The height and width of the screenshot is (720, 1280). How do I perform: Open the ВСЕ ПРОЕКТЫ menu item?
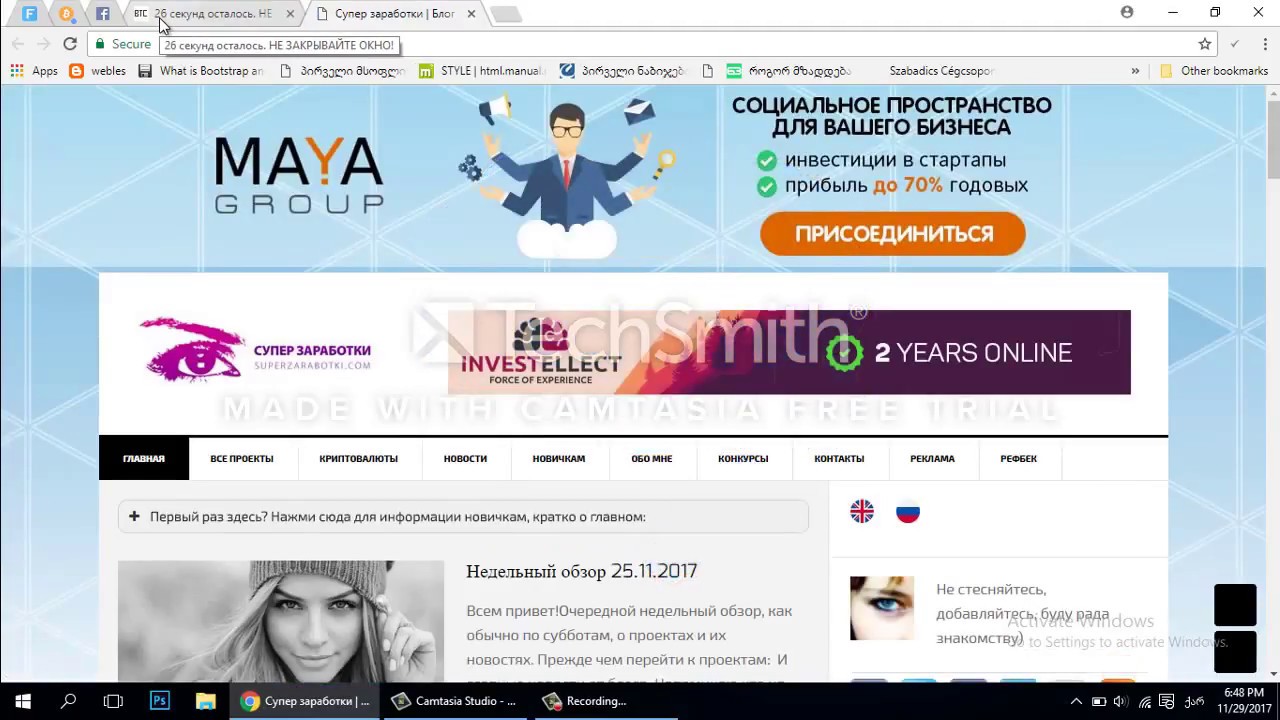(x=242, y=459)
